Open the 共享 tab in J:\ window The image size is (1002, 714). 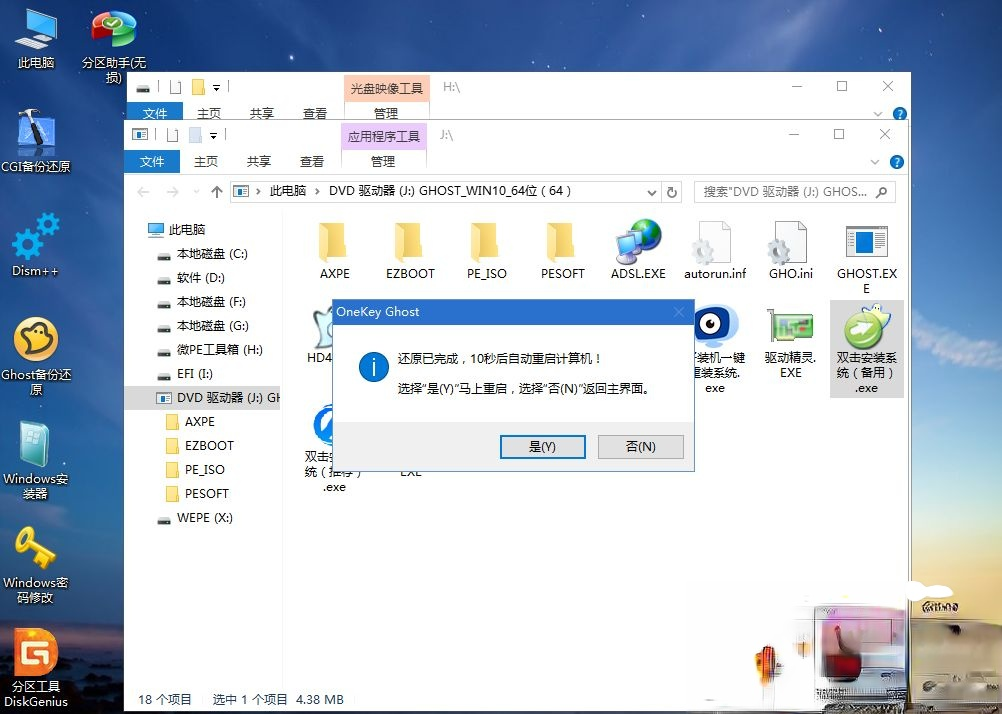pyautogui.click(x=259, y=162)
